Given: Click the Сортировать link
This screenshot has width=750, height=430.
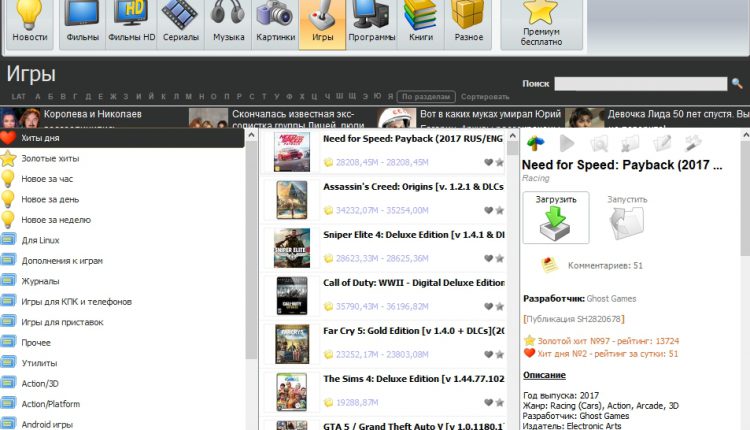Looking at the screenshot, I should coord(485,97).
